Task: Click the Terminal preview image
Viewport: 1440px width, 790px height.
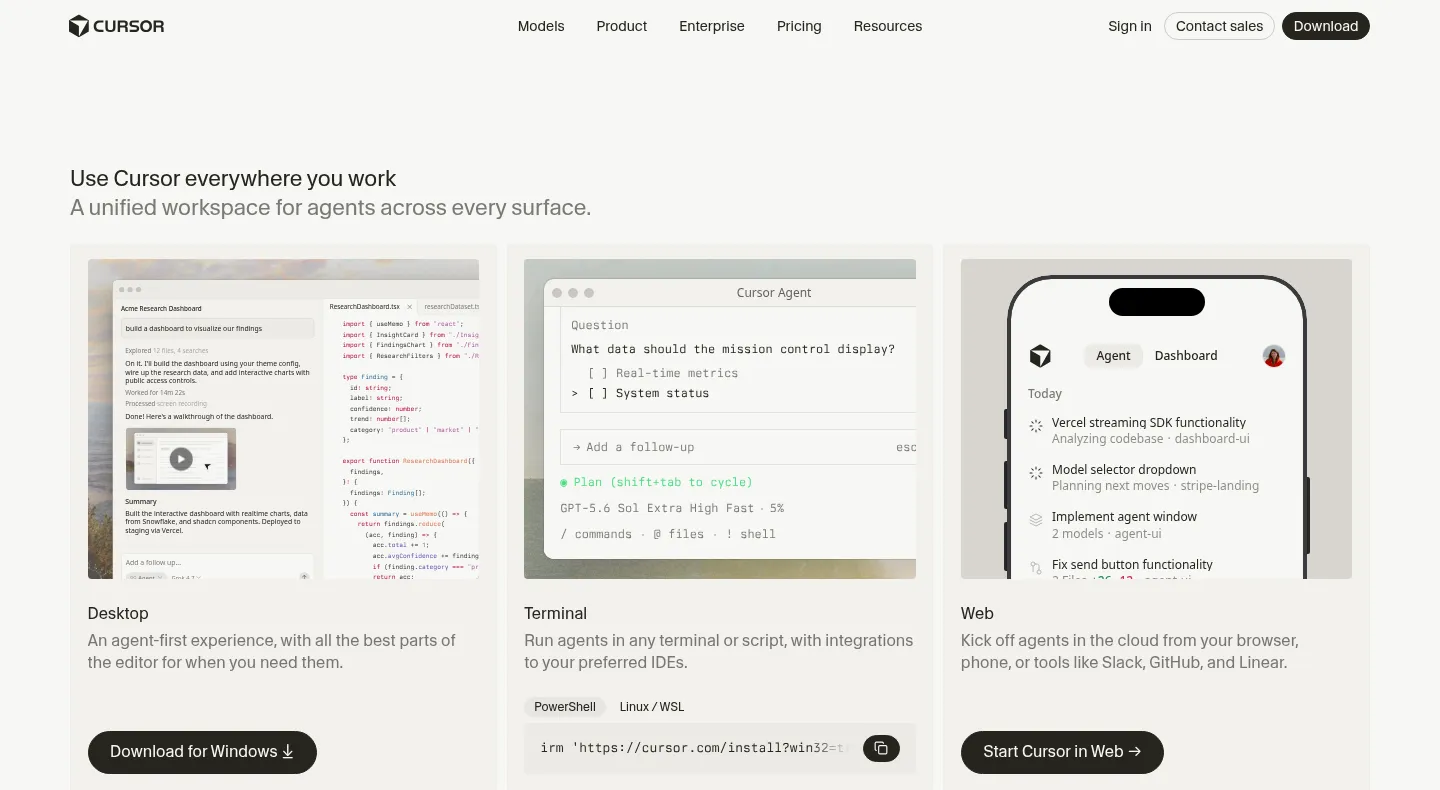Action: [x=720, y=419]
